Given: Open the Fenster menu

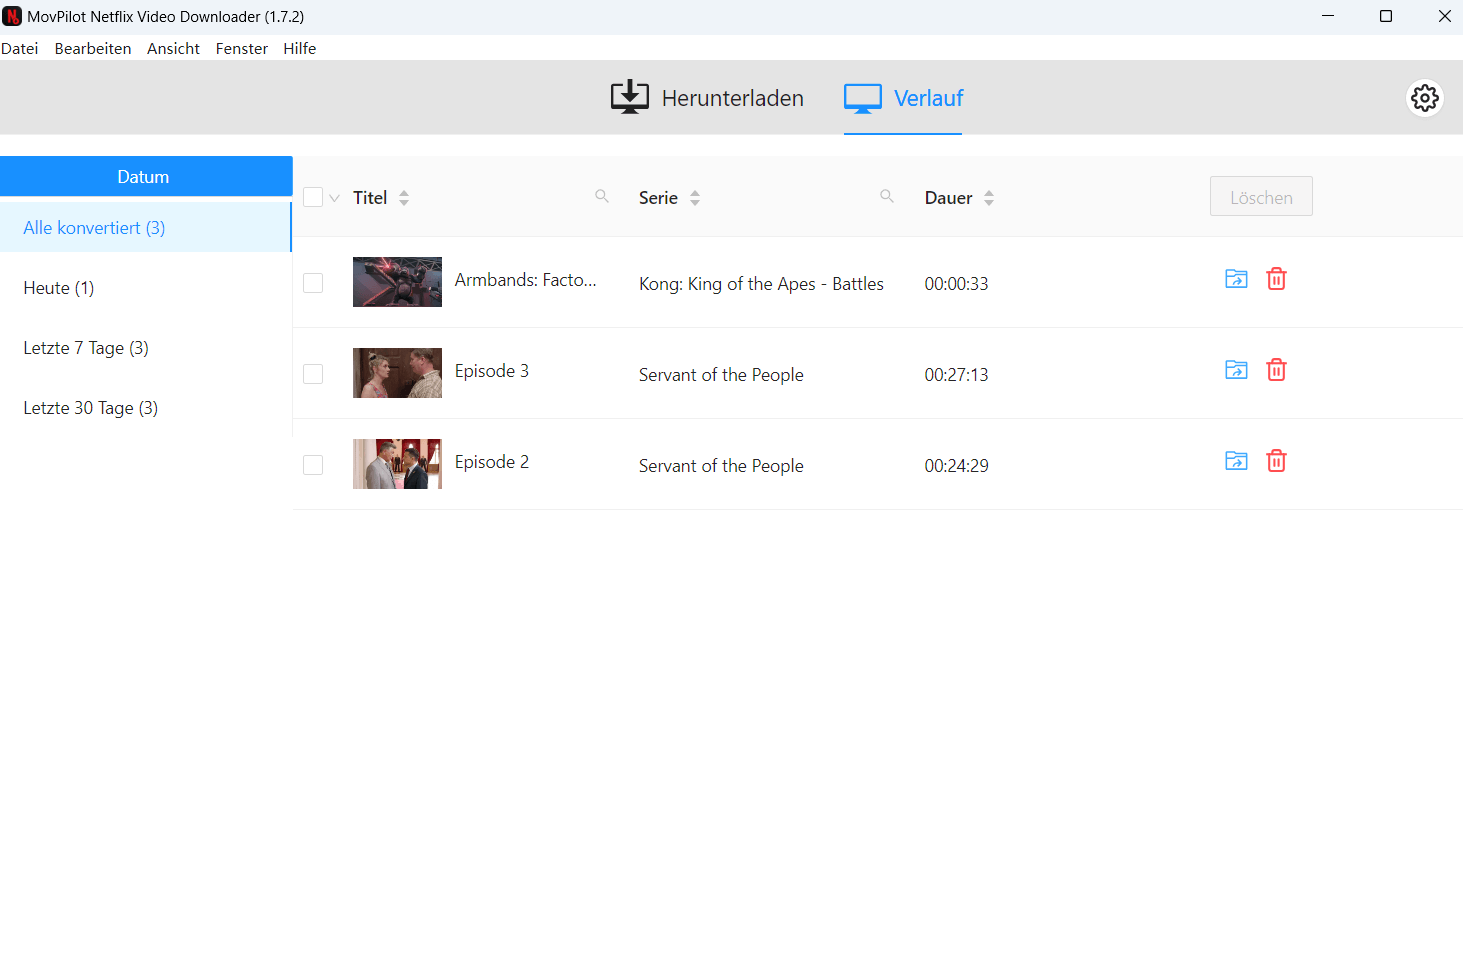Looking at the screenshot, I should click(242, 48).
